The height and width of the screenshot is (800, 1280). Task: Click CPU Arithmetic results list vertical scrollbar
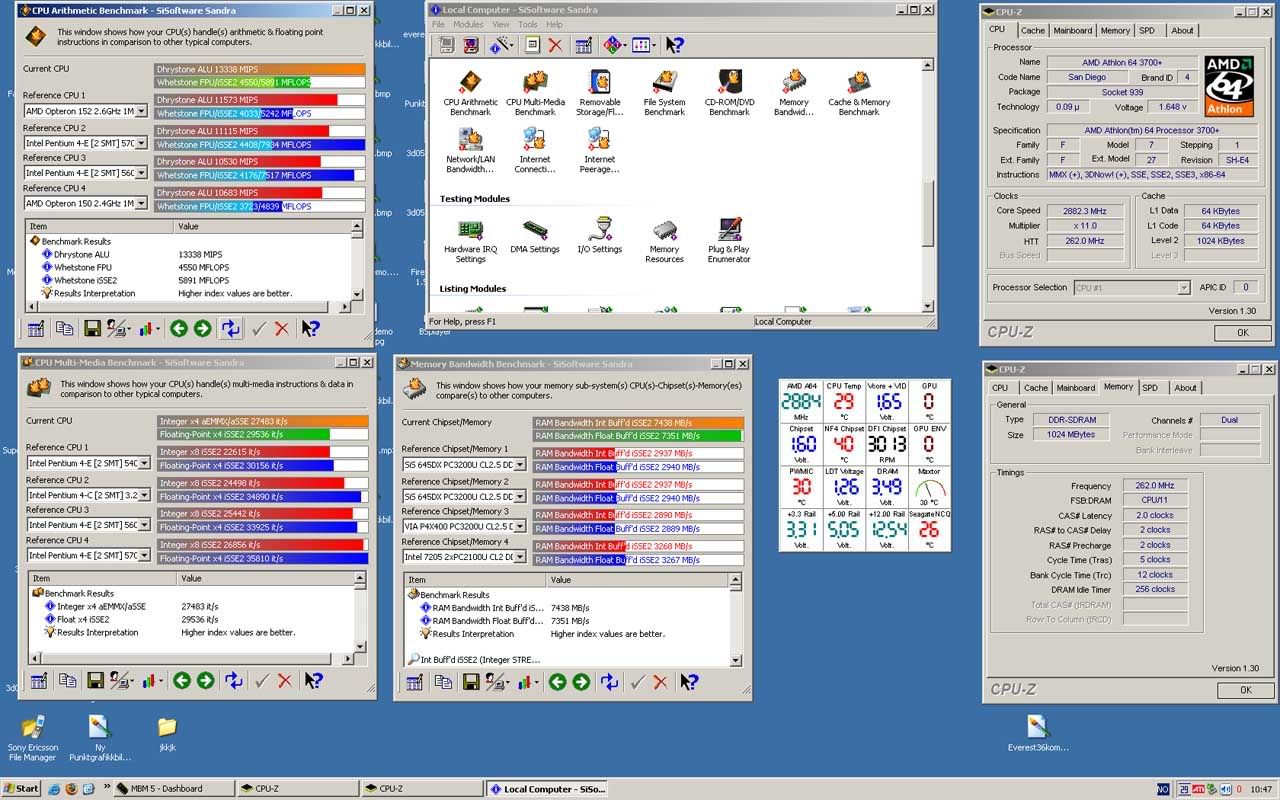357,260
